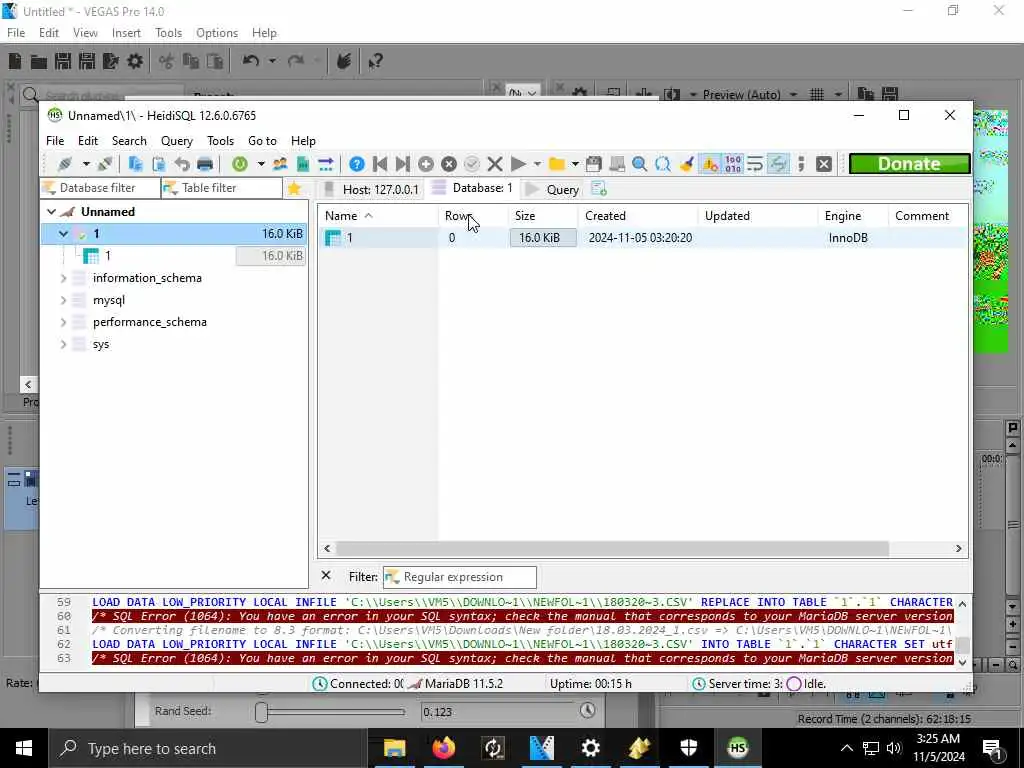Collapse the database 1 tree node
Screen dimensions: 1024x768
[63, 234]
